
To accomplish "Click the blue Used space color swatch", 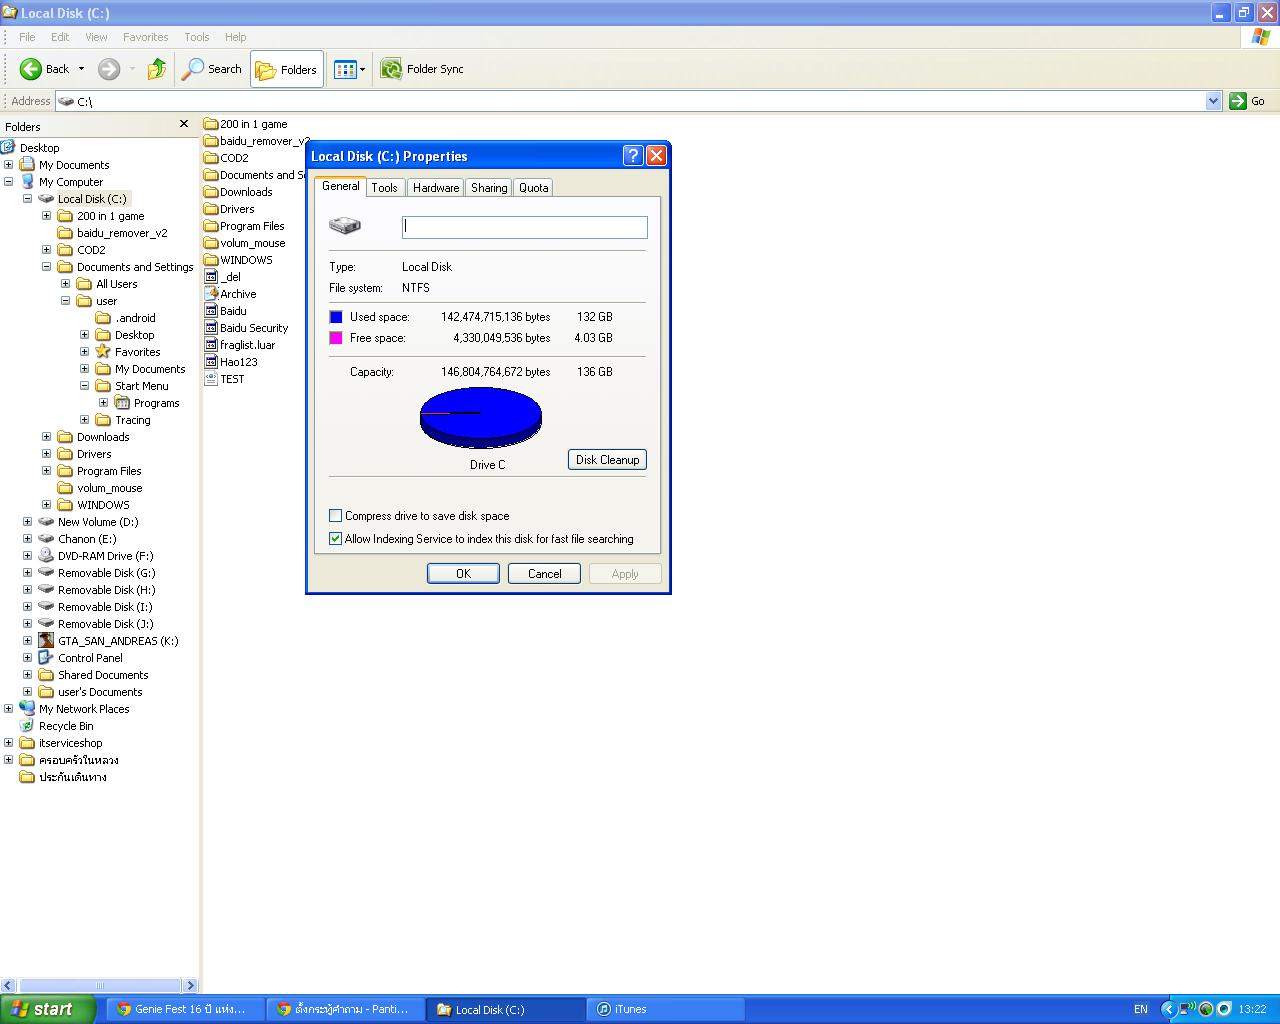I will click(336, 317).
